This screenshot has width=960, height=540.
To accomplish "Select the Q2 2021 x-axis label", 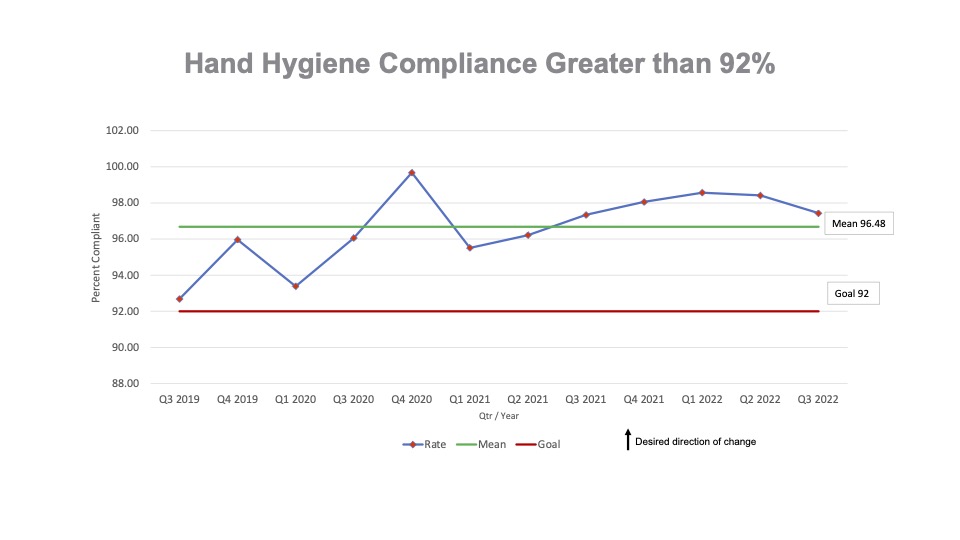I will (x=527, y=399).
